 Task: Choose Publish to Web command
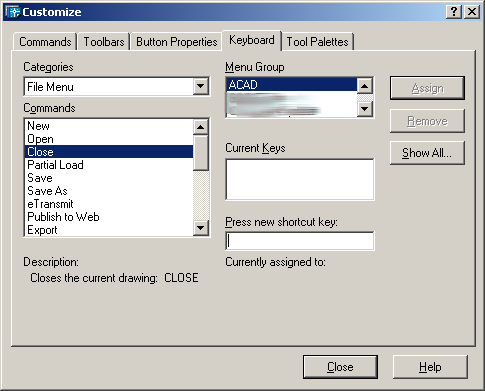(x=109, y=217)
